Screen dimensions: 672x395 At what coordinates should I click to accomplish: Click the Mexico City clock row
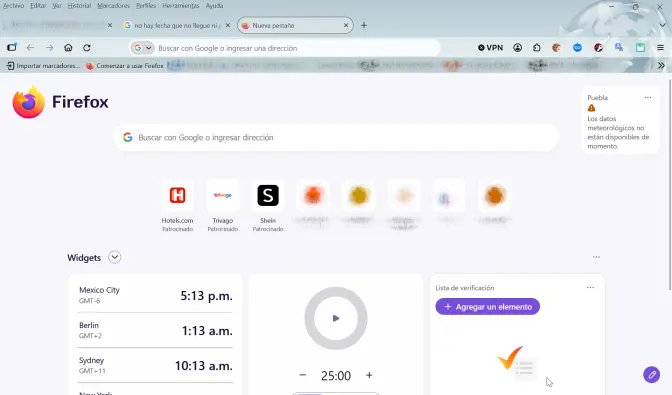click(156, 295)
